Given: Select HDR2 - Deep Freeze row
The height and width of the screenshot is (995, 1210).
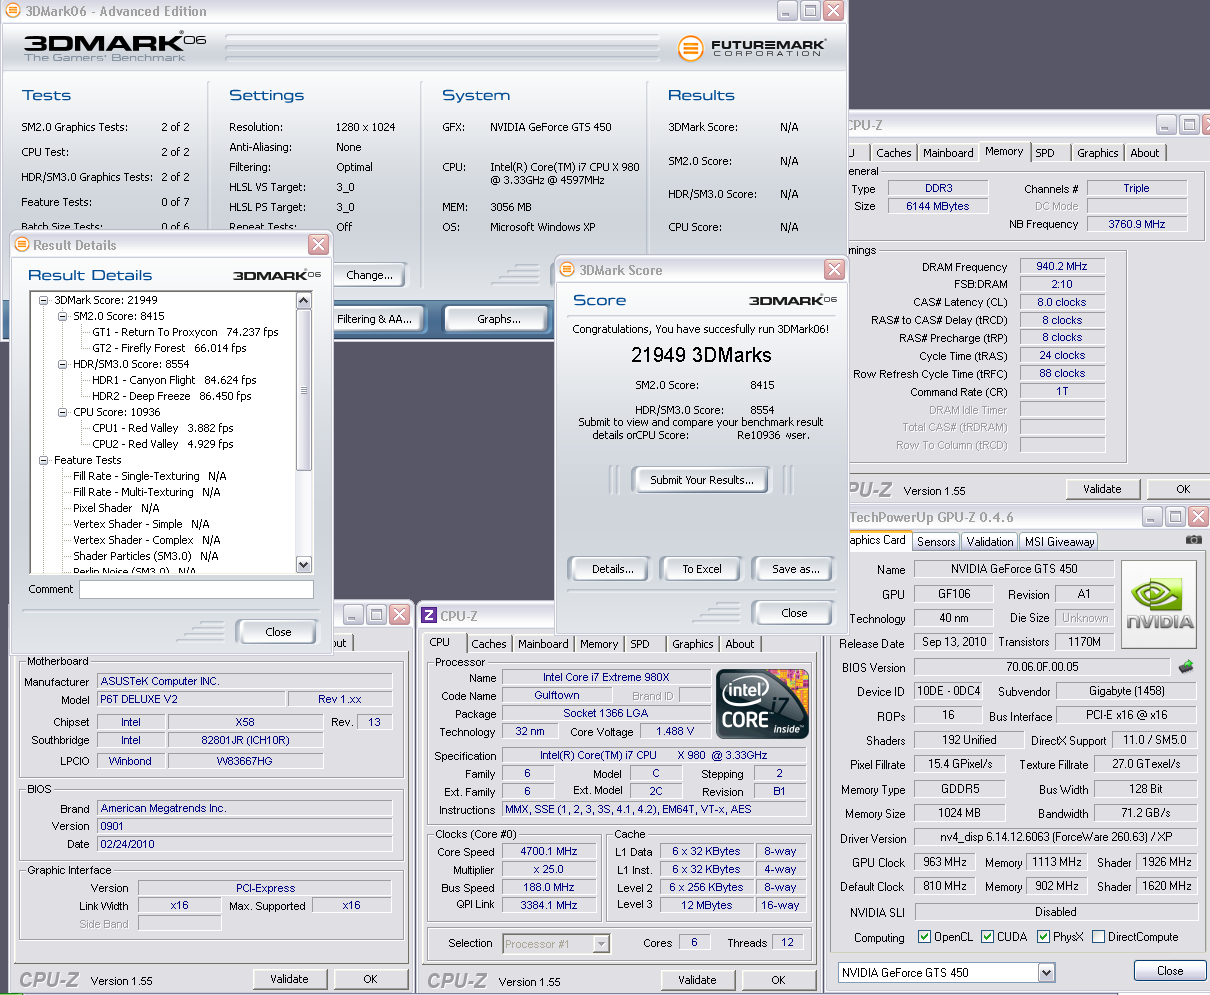Looking at the screenshot, I should coord(171,396).
